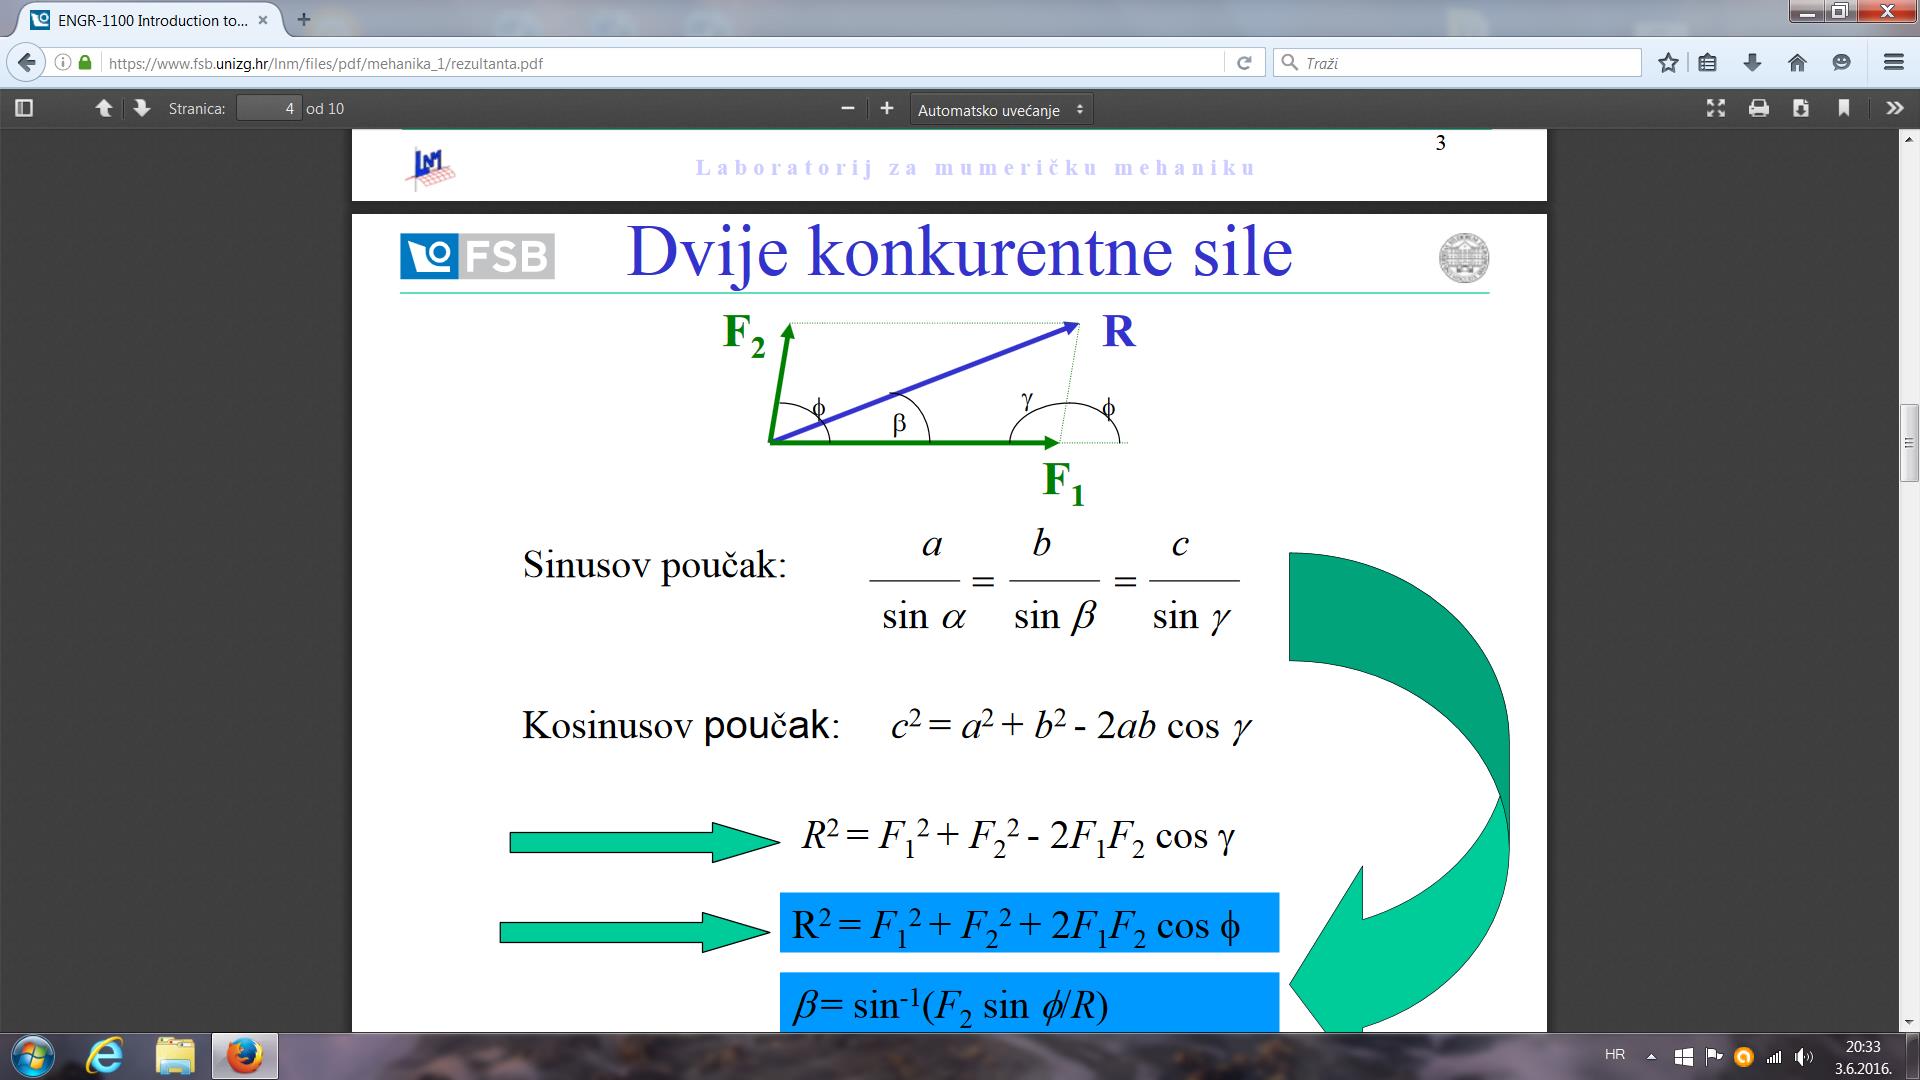Copy current view bookmark link
The image size is (1920, 1080).
(1844, 108)
